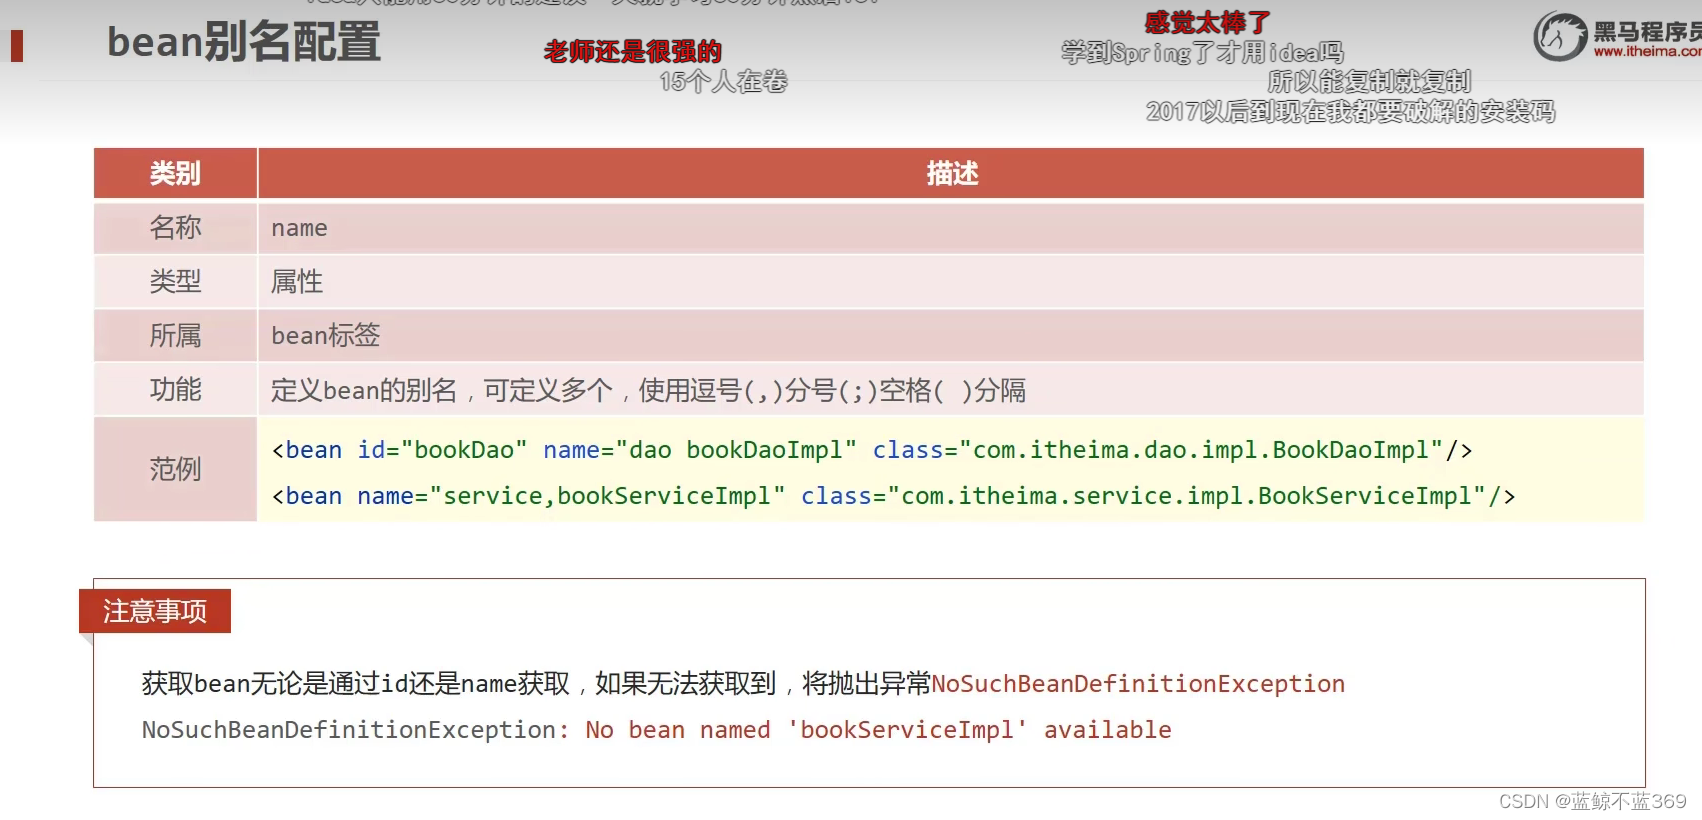Click the 'name' cell value
Screen dimensions: 1702x820
click(x=299, y=228)
